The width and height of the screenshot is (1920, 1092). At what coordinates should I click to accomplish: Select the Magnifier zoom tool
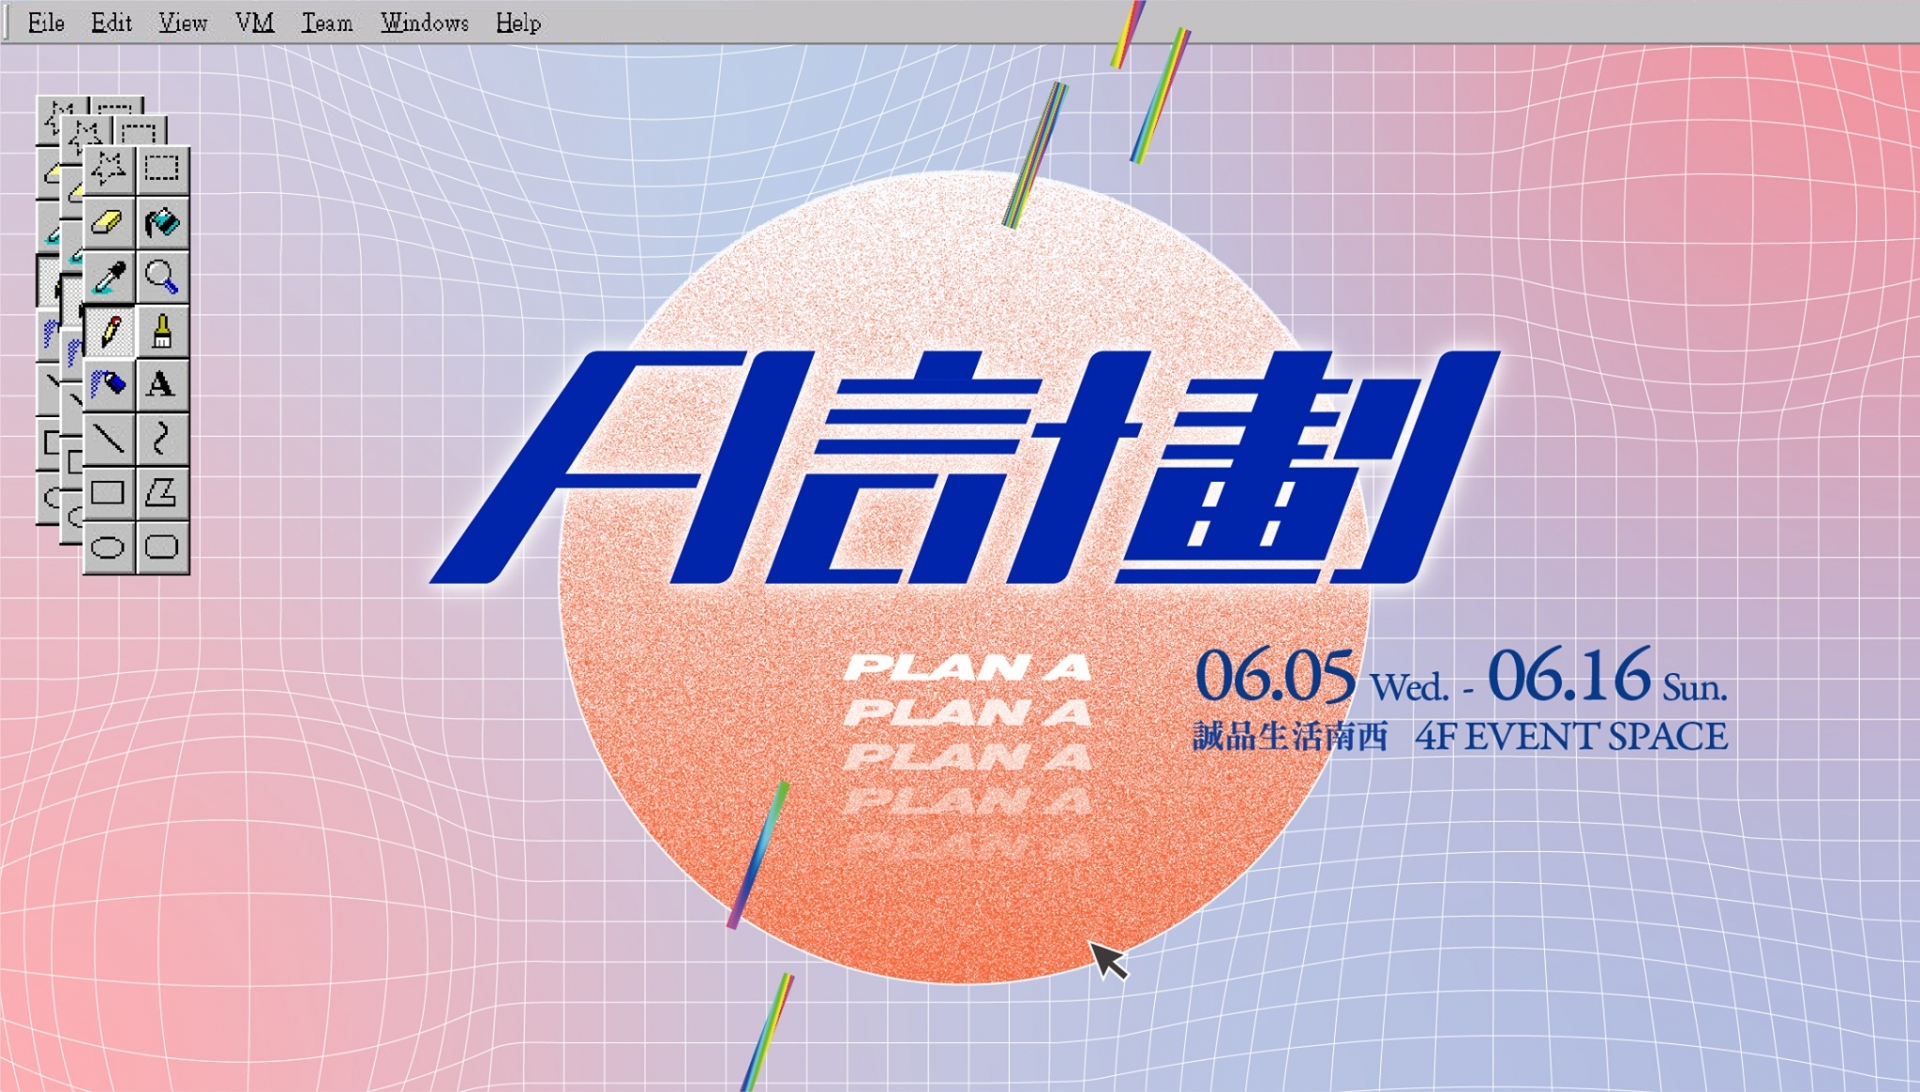click(x=162, y=277)
